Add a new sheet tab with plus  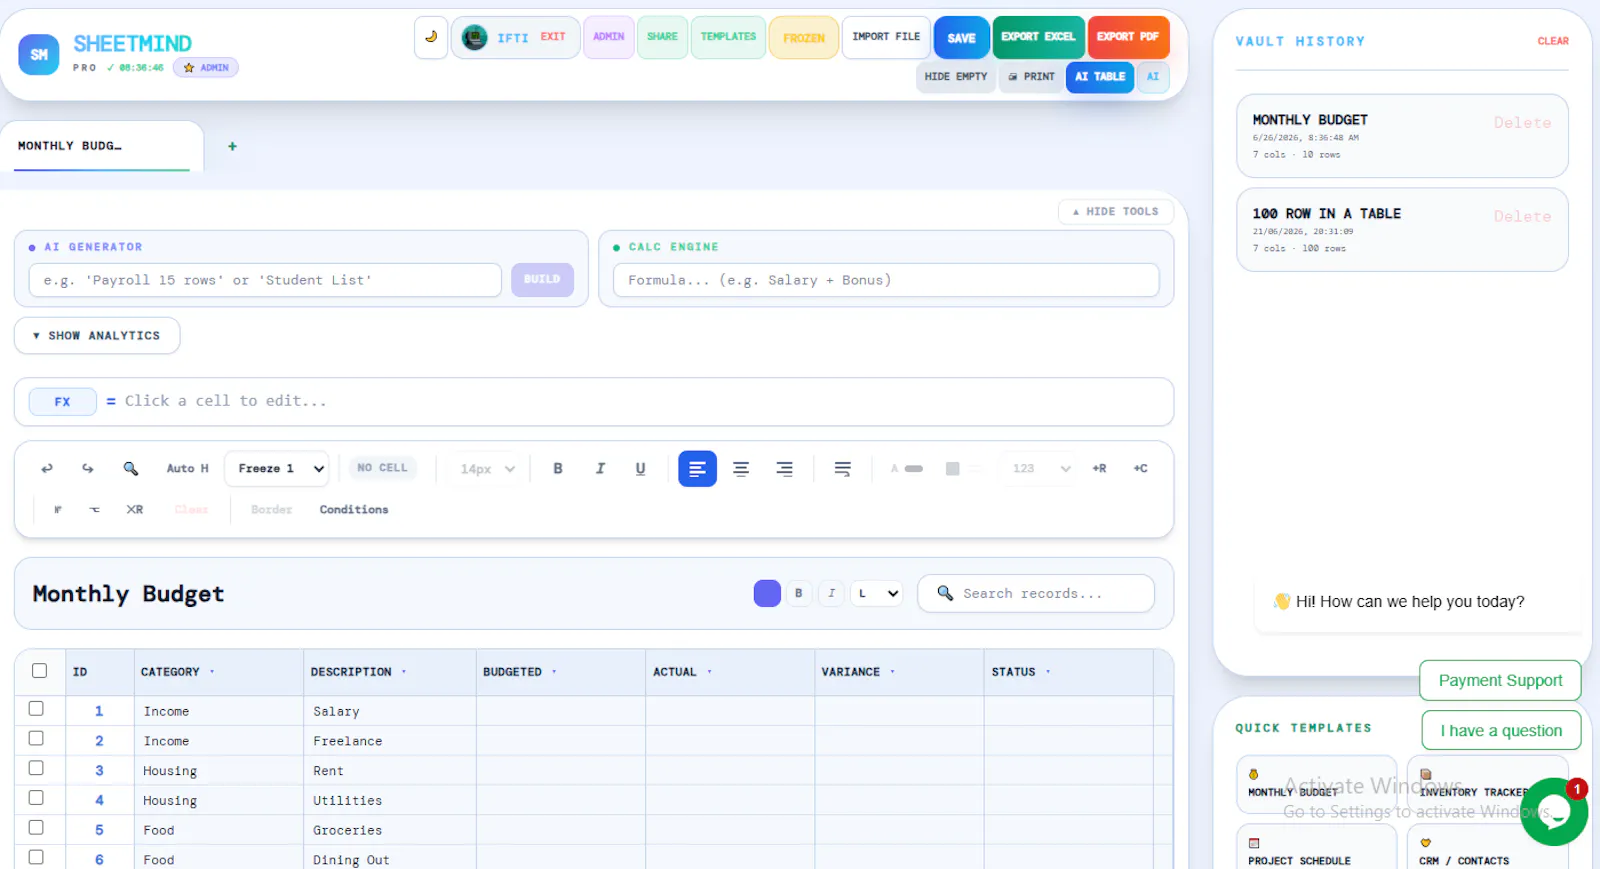tap(232, 146)
